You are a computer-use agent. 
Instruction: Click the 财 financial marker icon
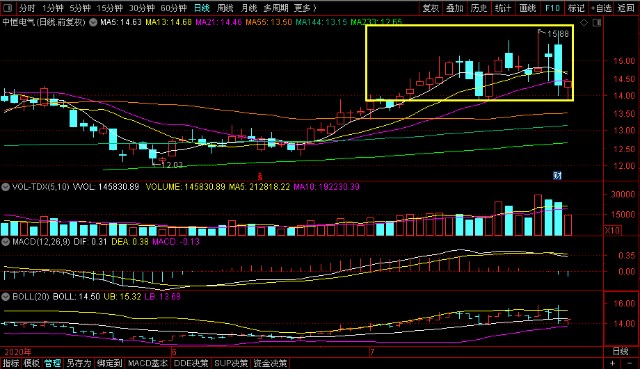click(x=557, y=176)
